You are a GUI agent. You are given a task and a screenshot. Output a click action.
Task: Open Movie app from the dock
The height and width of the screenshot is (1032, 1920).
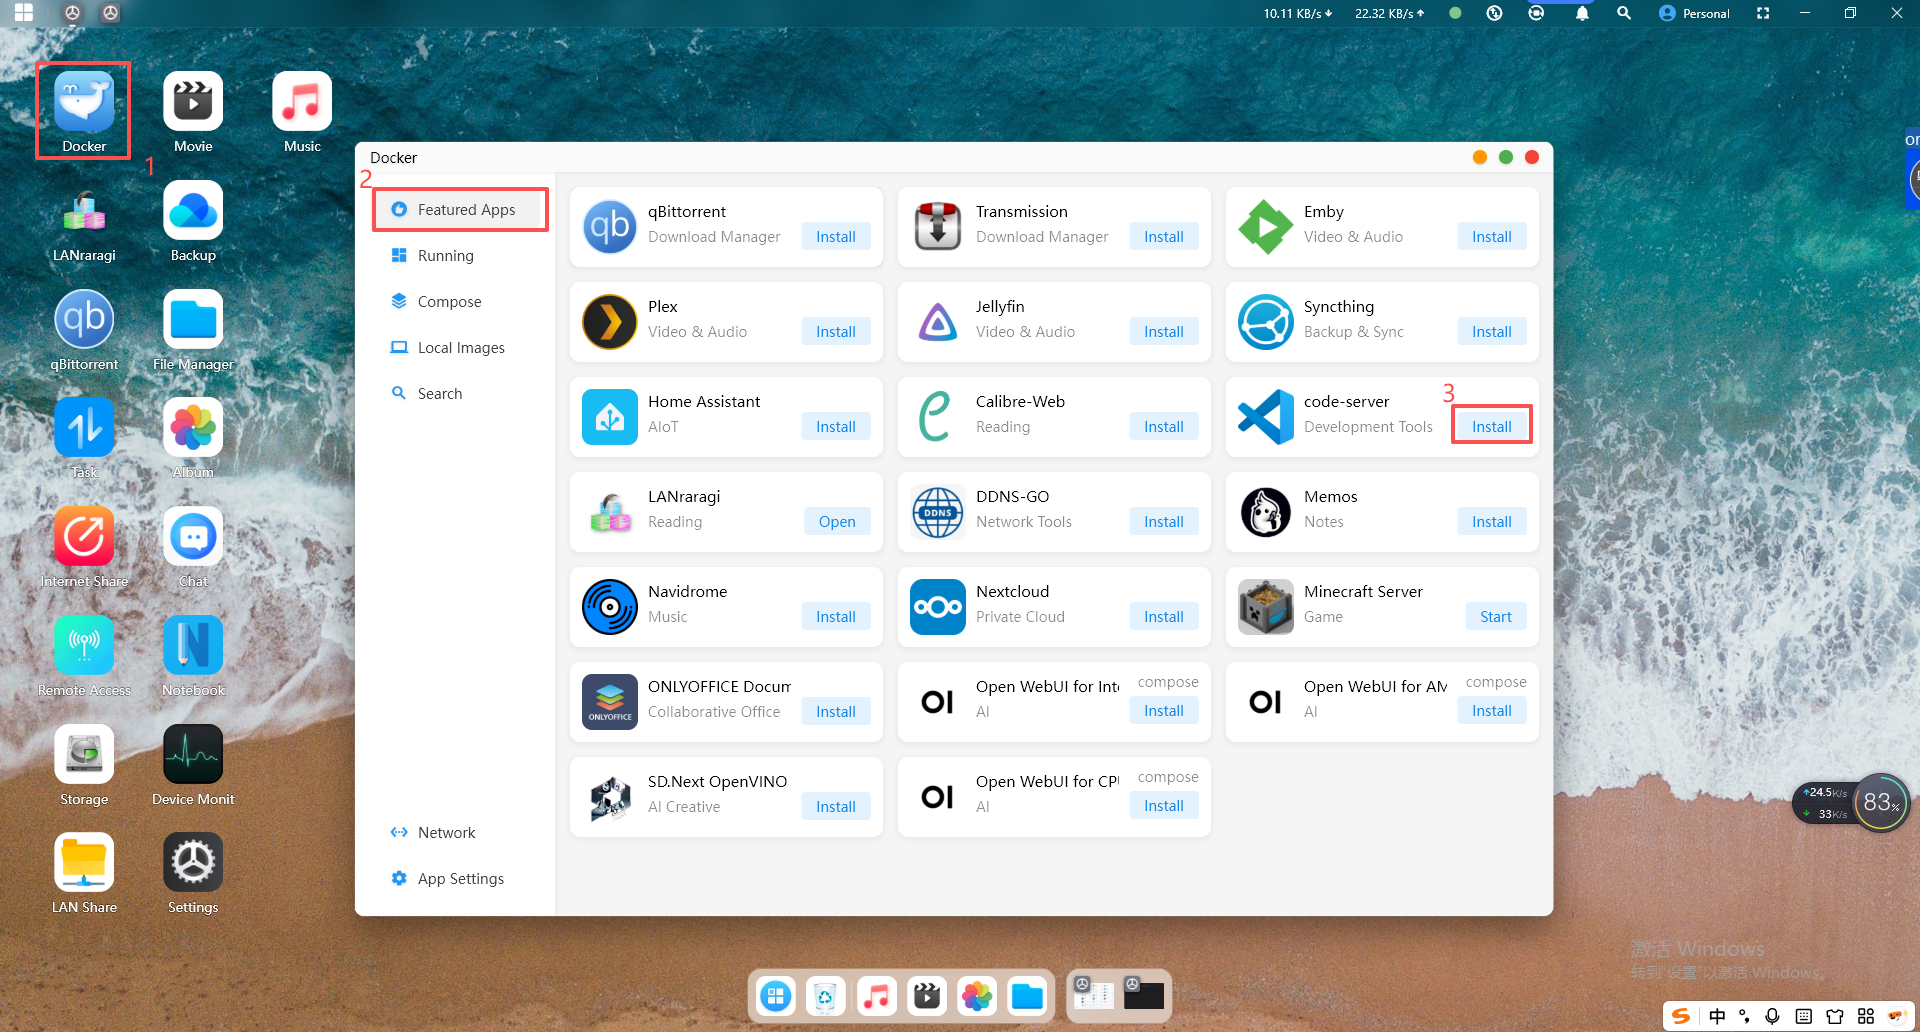[927, 996]
